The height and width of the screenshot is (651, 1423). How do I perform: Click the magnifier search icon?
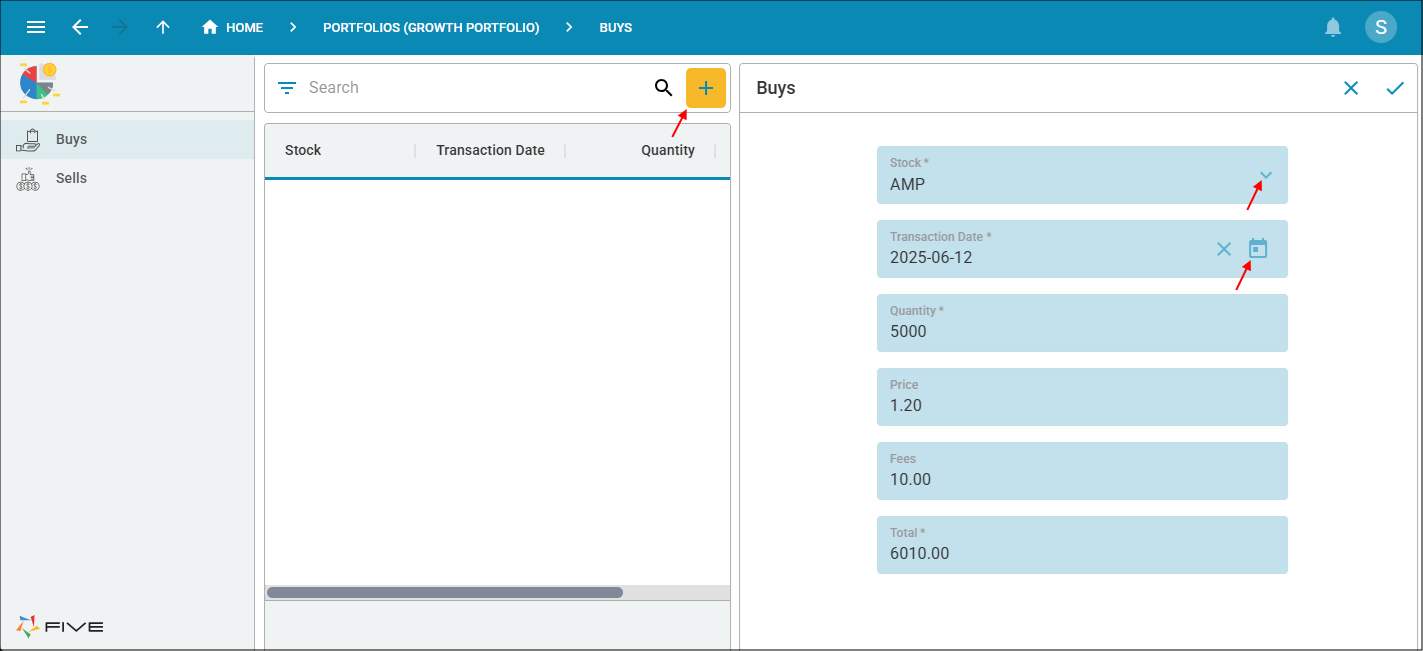(664, 88)
